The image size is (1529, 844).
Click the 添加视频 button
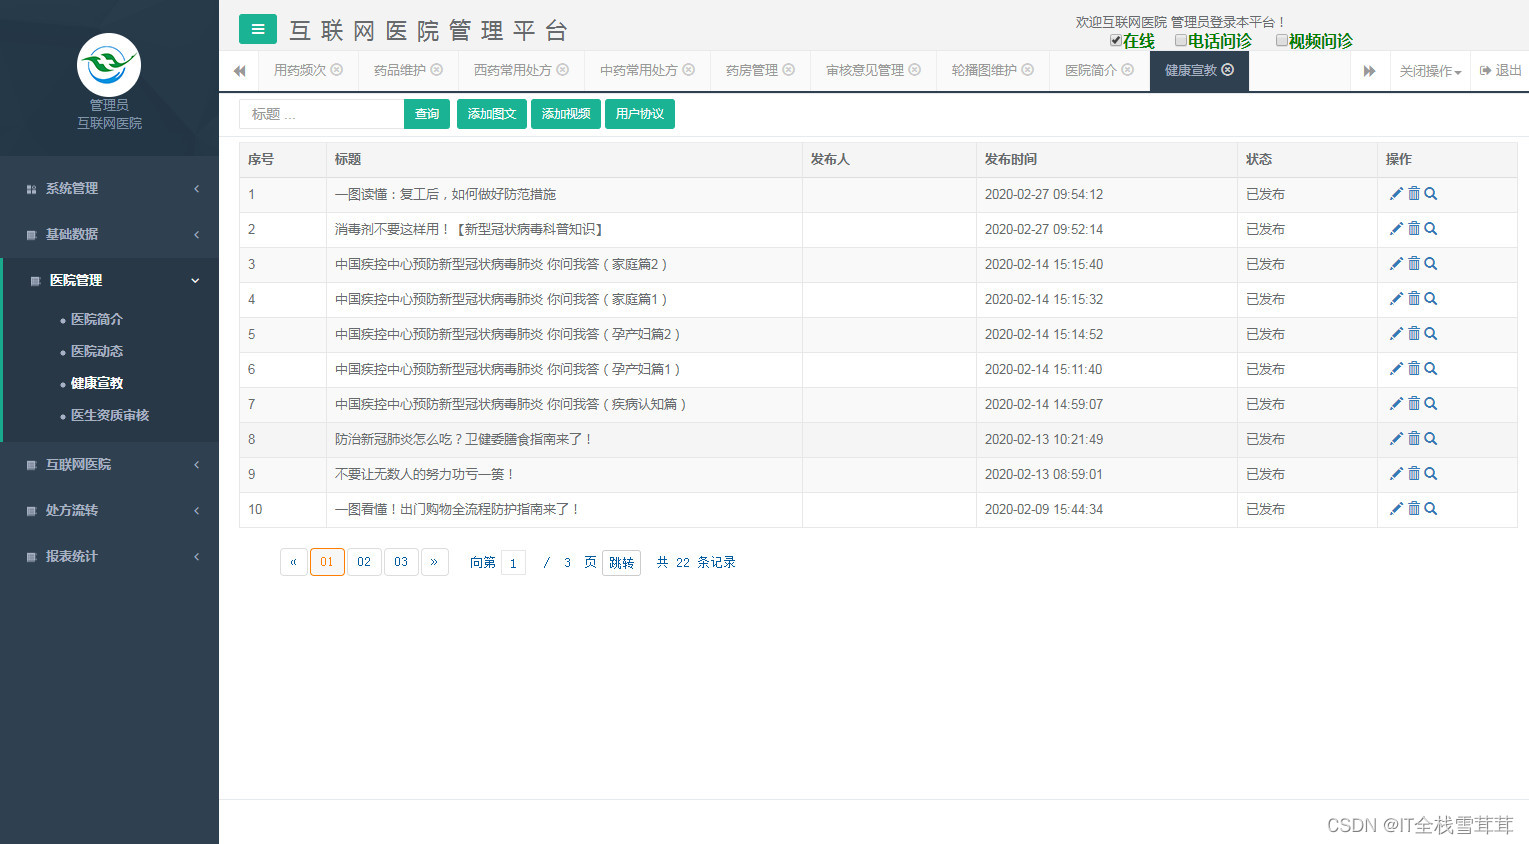pos(566,114)
